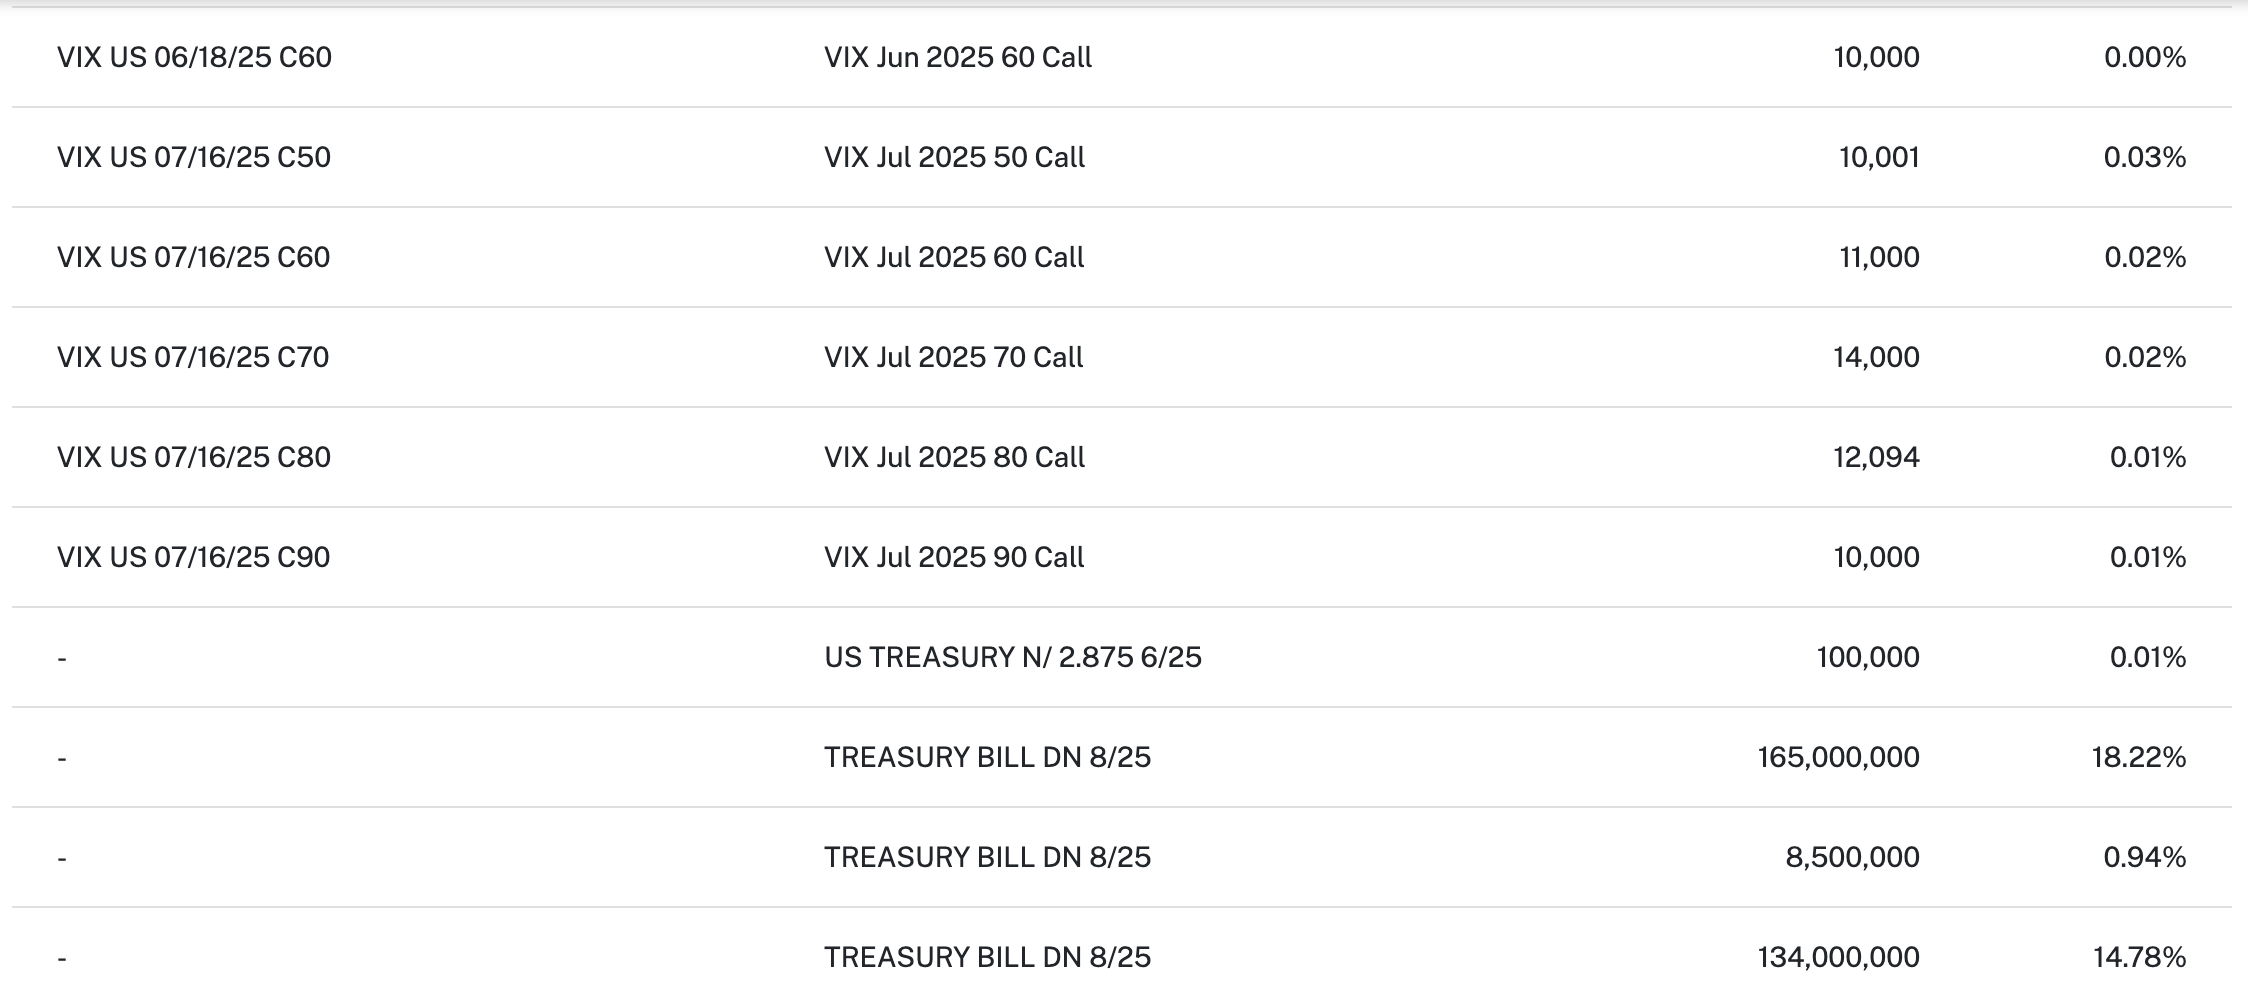Image resolution: width=2248 pixels, height=1004 pixels.
Task: Click the 14,000 quantity cell
Action: click(1875, 357)
